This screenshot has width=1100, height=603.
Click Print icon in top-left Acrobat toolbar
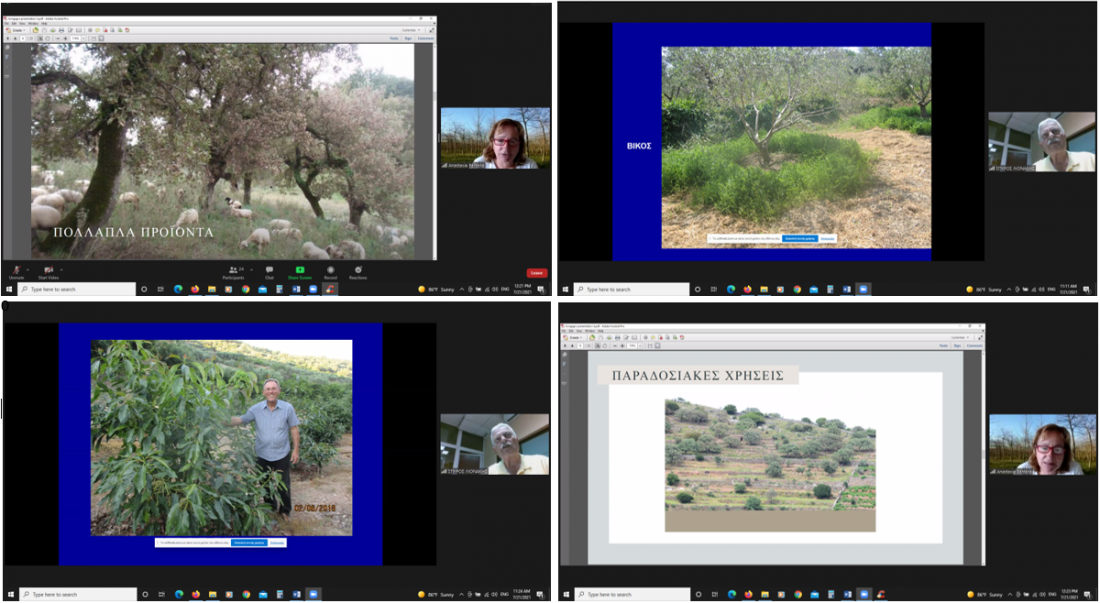61,30
